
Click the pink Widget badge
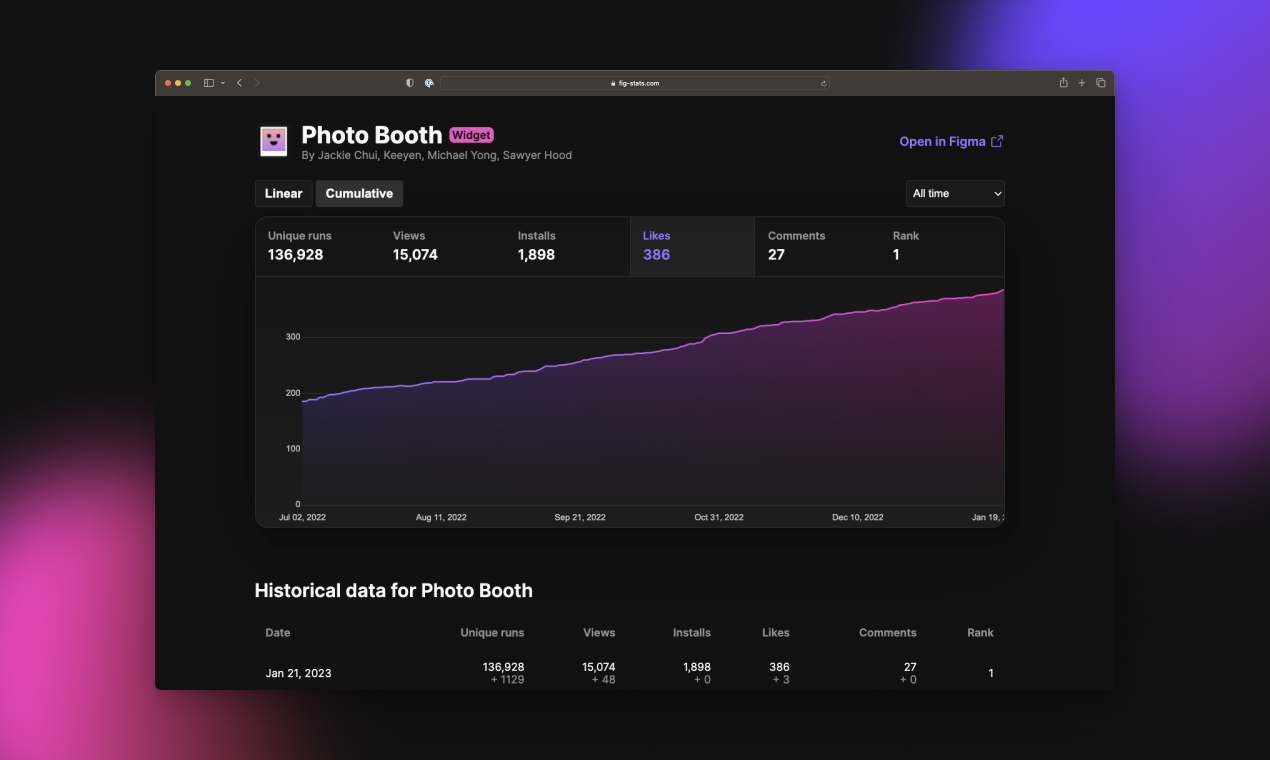click(471, 135)
